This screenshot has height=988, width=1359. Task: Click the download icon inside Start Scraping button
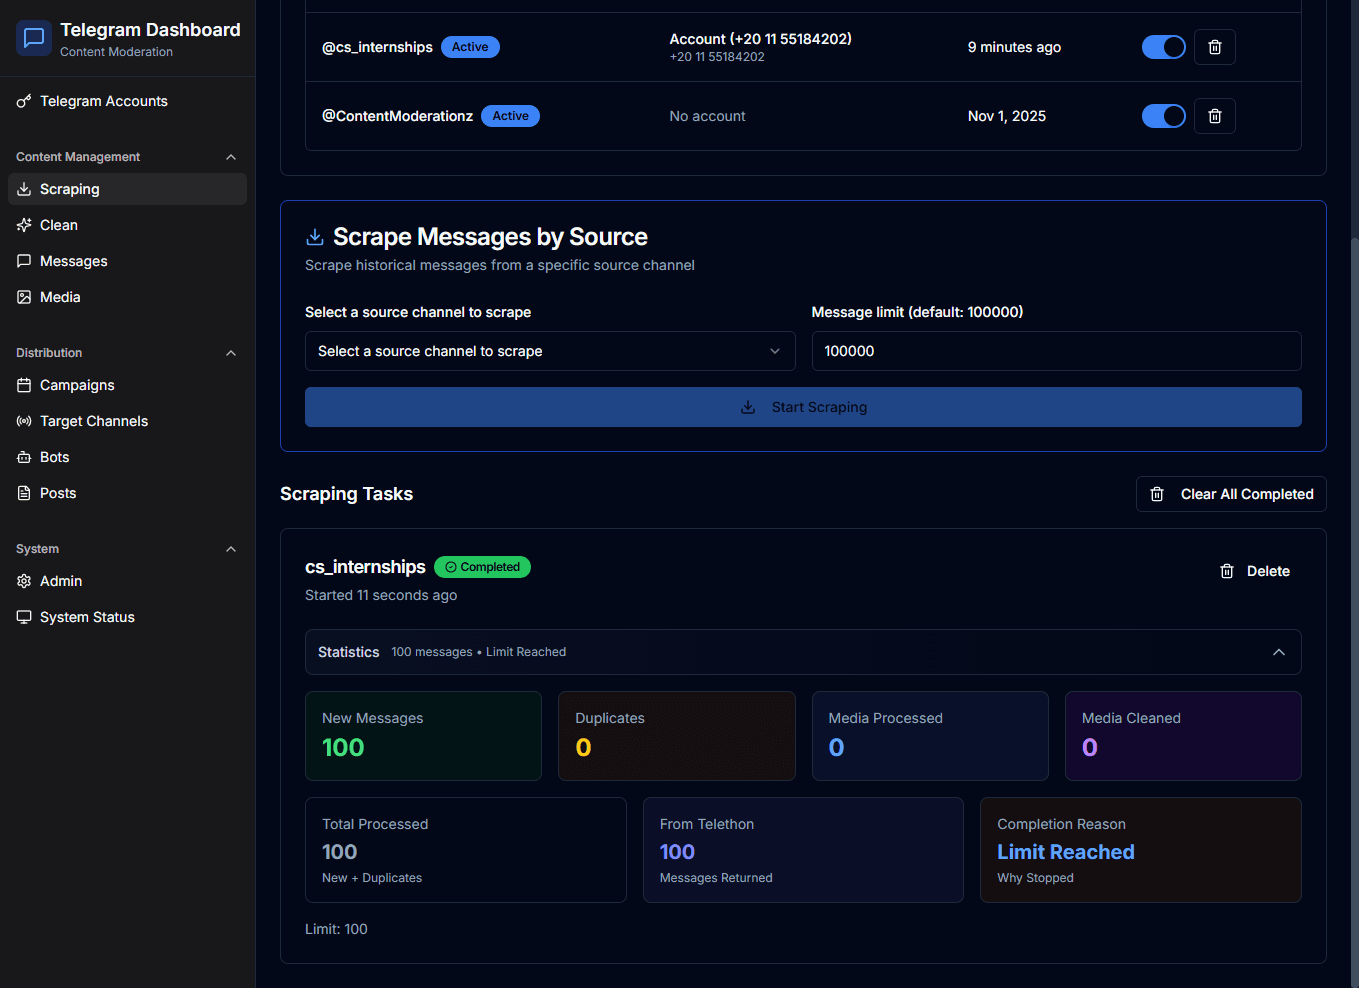point(748,407)
